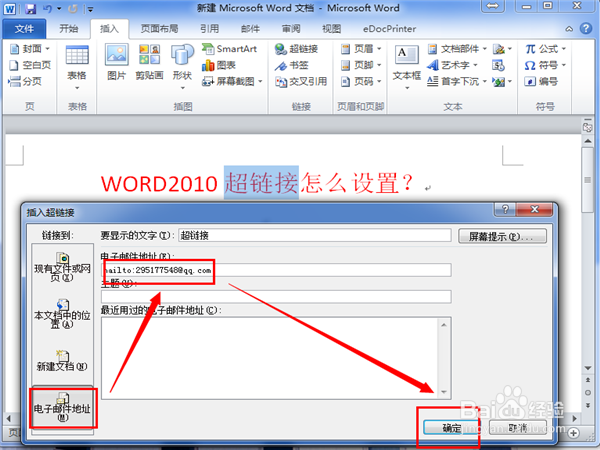The width and height of the screenshot is (600, 450).
Task: Insert a page break (分页)
Action: pyautogui.click(x=25, y=81)
